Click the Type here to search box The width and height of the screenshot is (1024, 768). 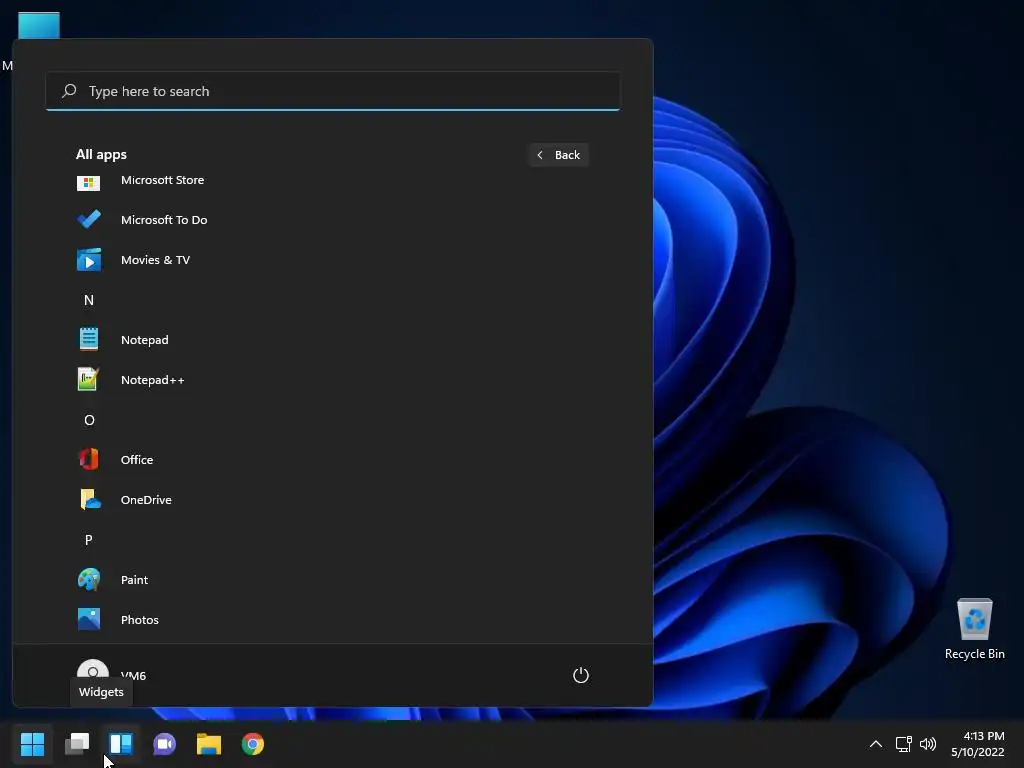[x=332, y=91]
